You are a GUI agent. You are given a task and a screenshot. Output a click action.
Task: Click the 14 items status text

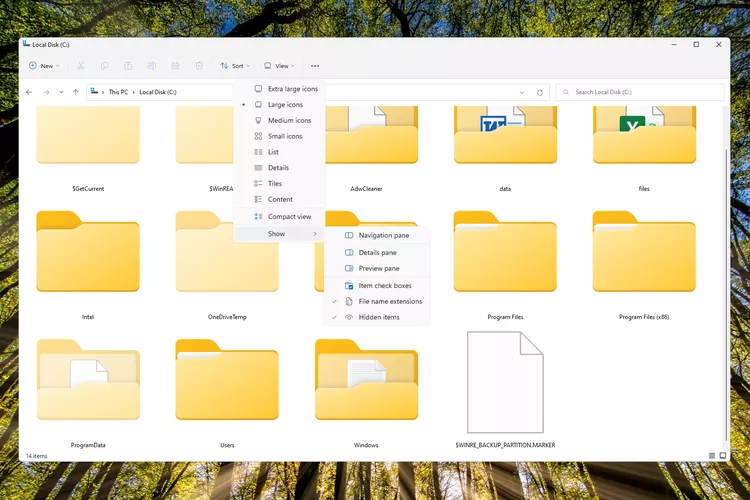pos(36,456)
